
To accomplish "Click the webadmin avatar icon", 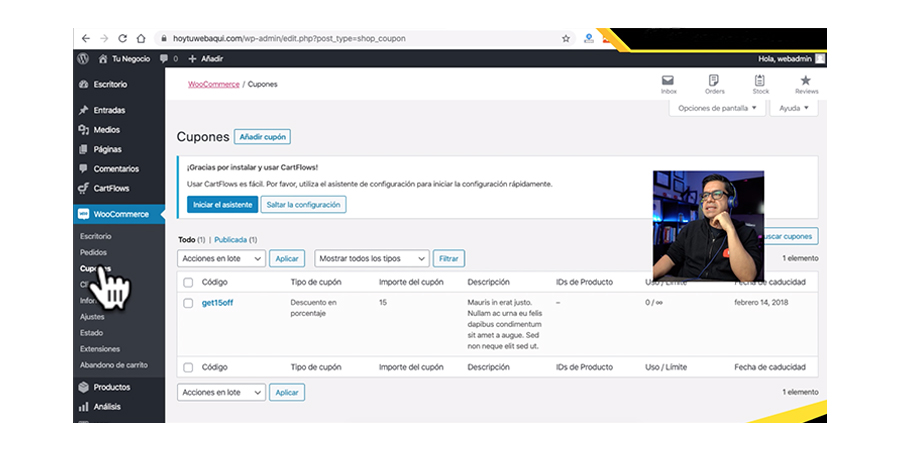I will (x=820, y=59).
